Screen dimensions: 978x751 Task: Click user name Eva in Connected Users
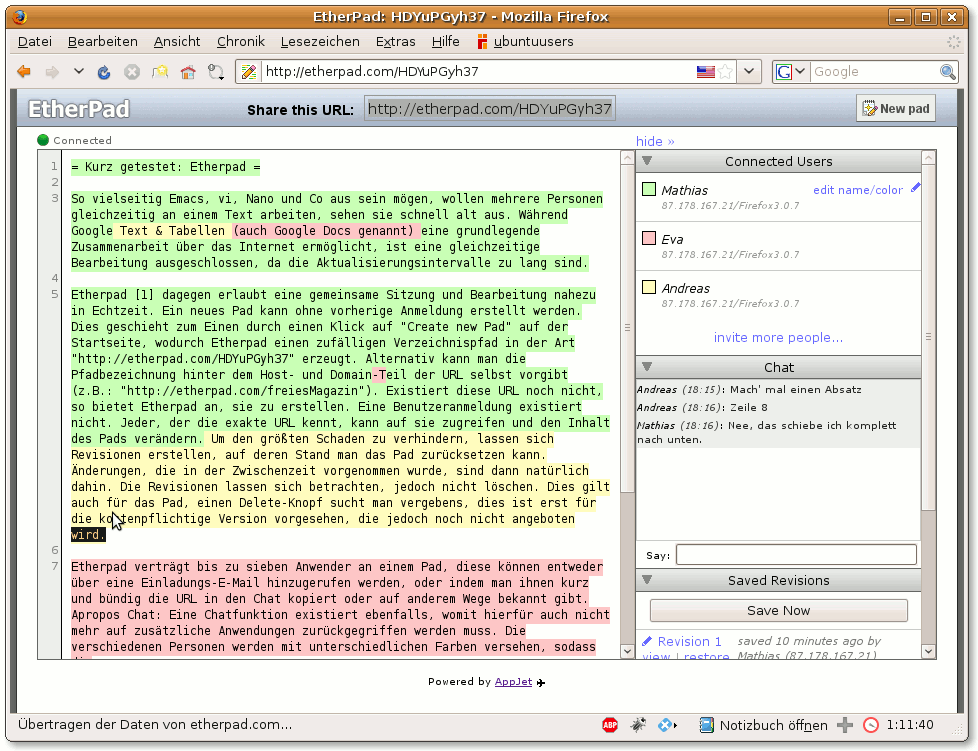(672, 240)
